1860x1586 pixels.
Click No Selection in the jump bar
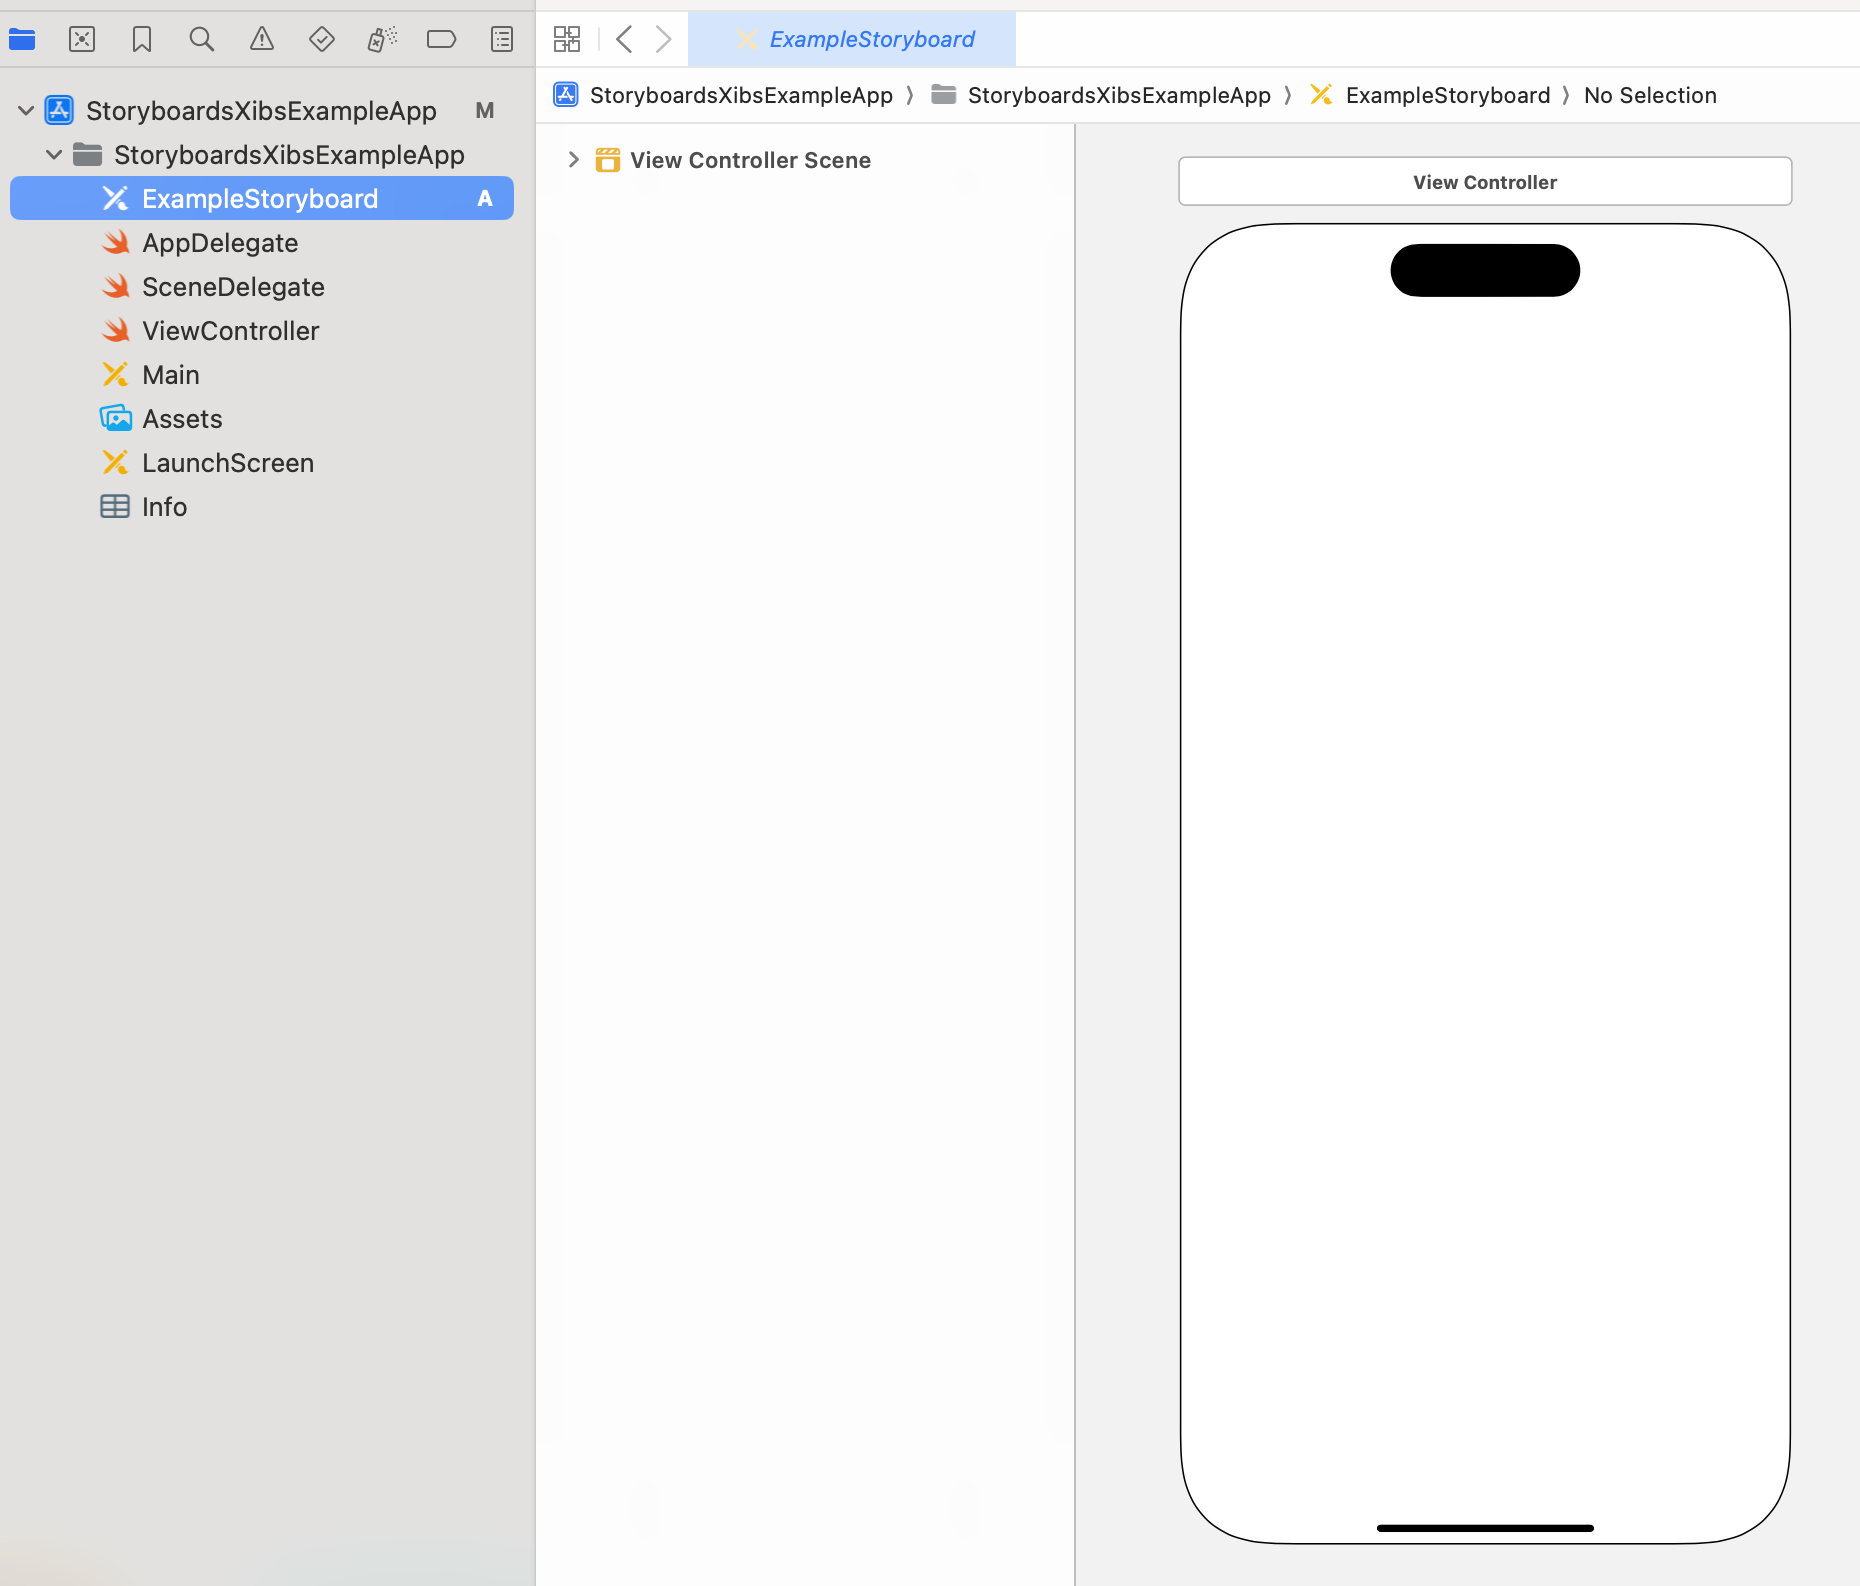click(x=1649, y=95)
